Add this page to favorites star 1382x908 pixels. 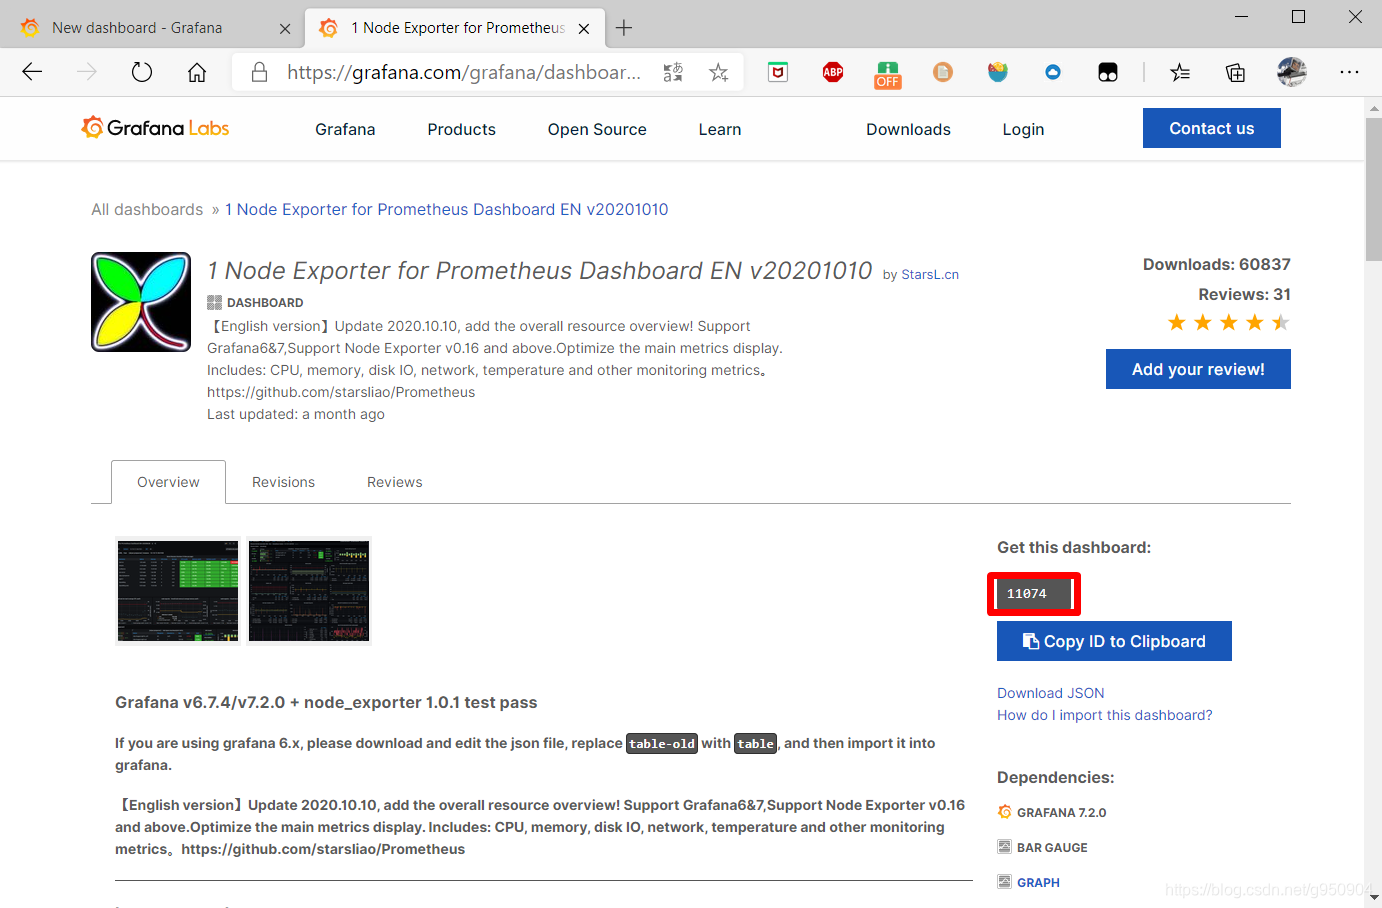[718, 72]
